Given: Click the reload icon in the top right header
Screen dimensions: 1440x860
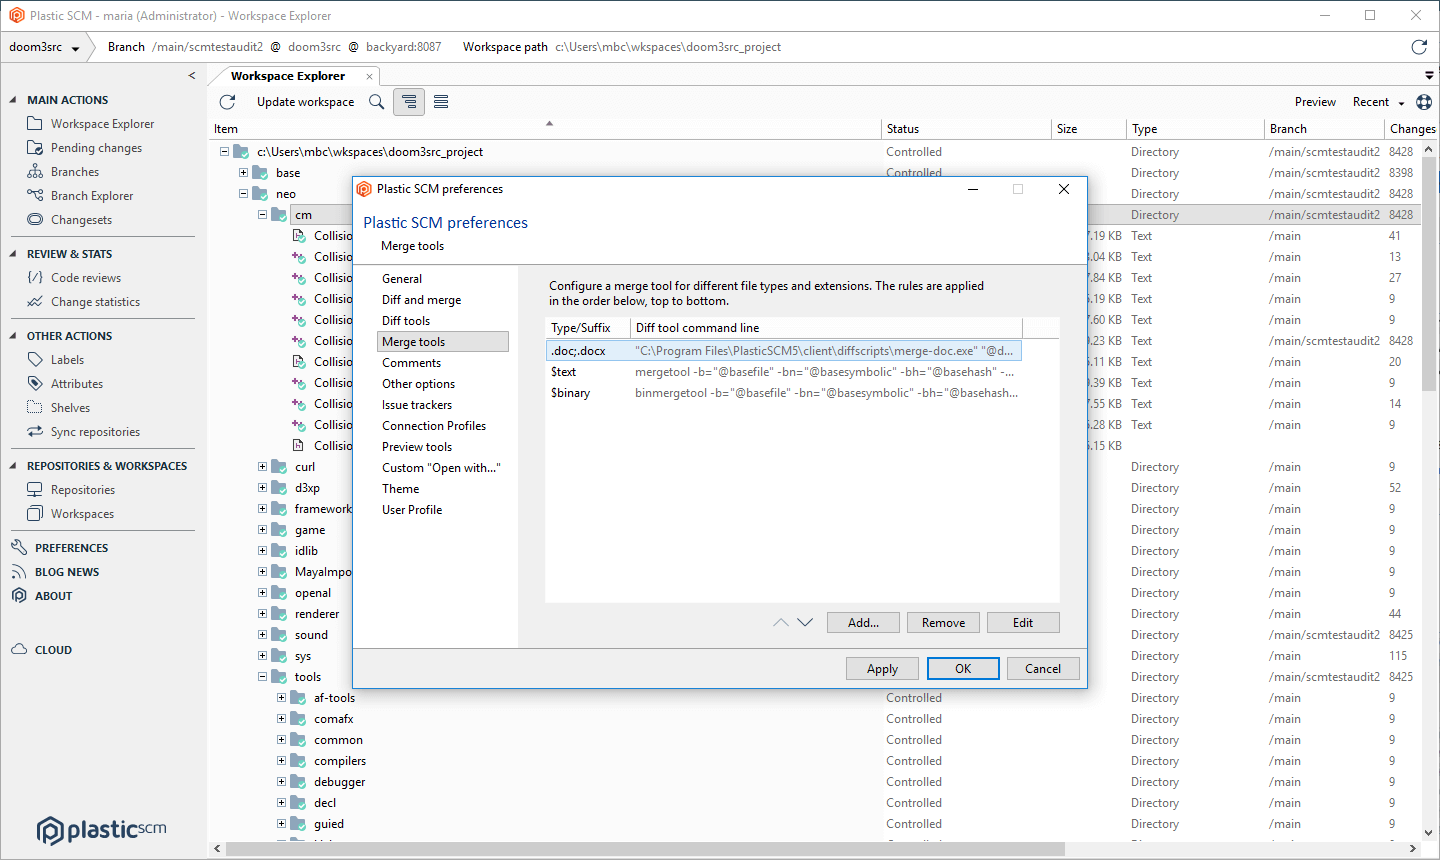Looking at the screenshot, I should (x=1419, y=47).
